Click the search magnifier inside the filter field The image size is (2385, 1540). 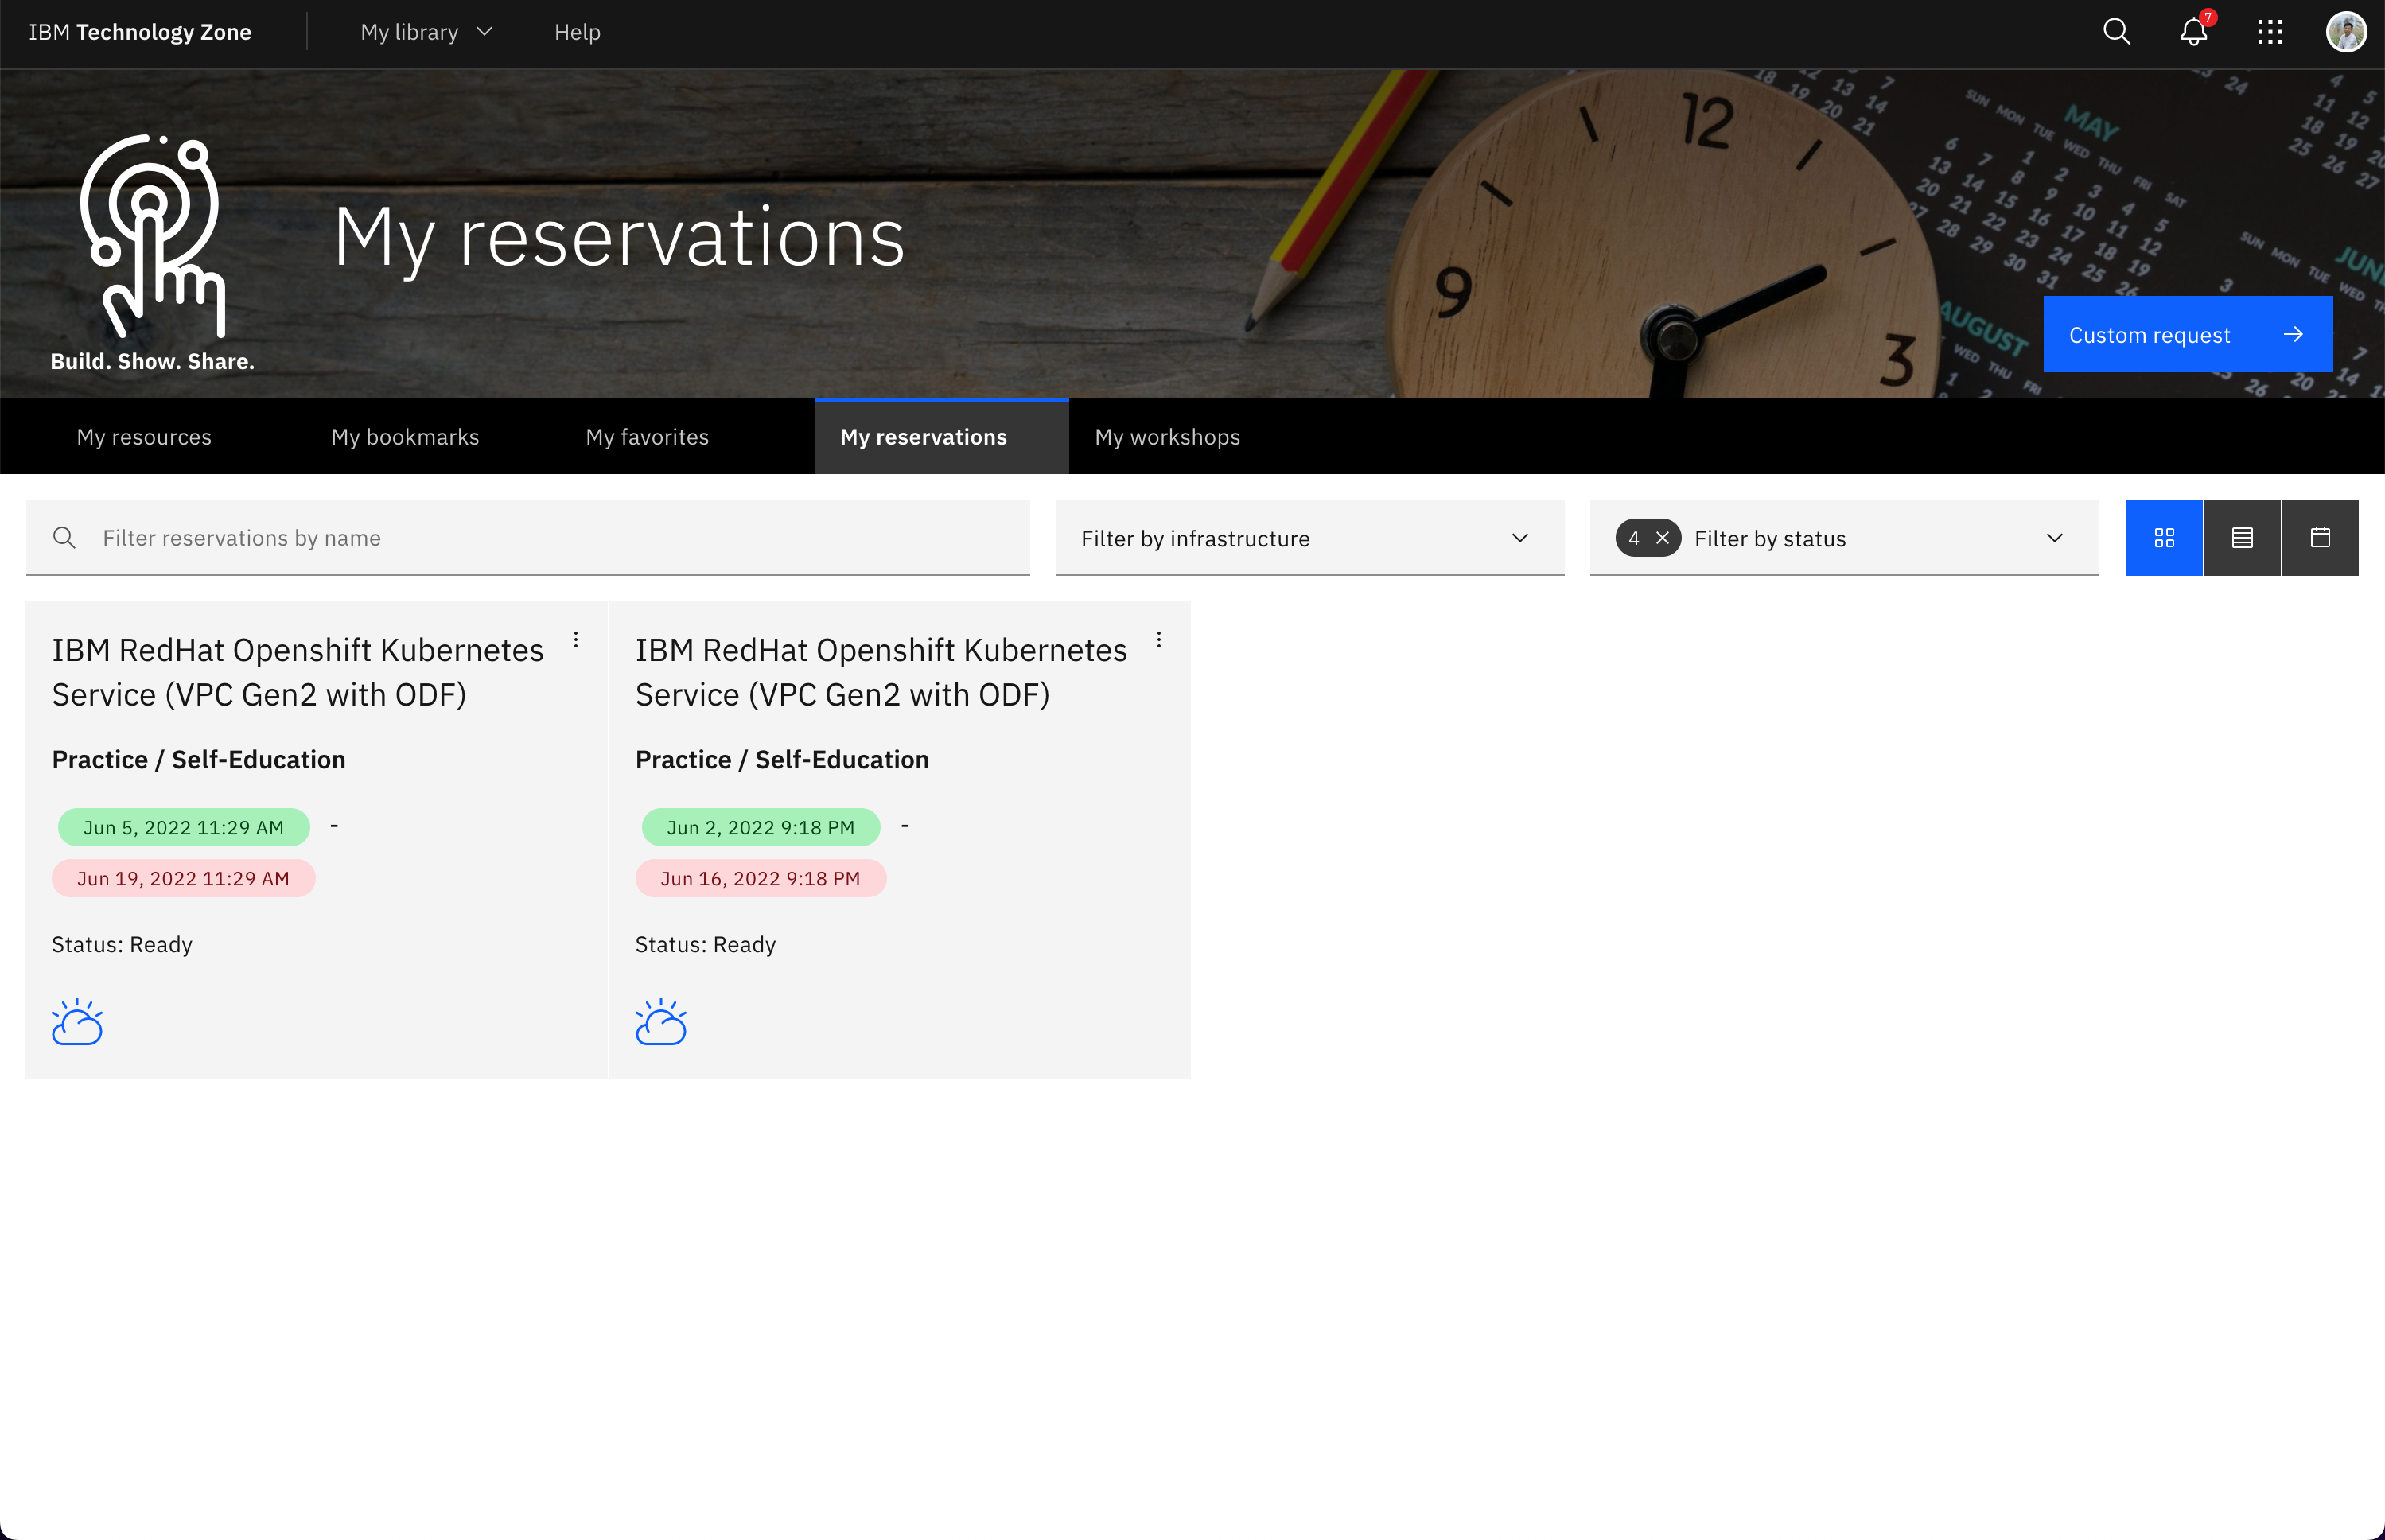(x=64, y=537)
